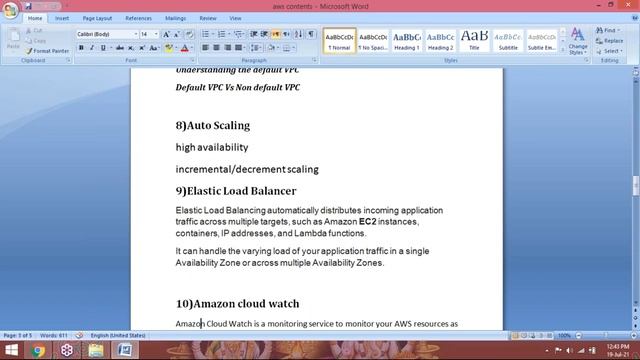This screenshot has height=360, width=640.
Task: Switch to the Review tab
Action: point(208,18)
